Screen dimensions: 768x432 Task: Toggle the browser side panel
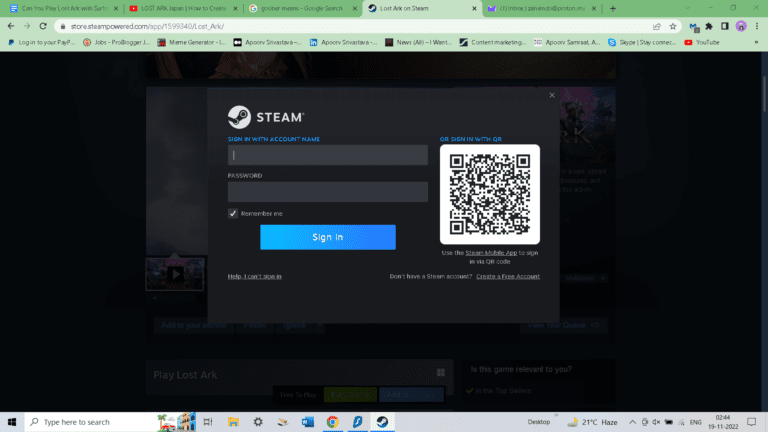725,26
